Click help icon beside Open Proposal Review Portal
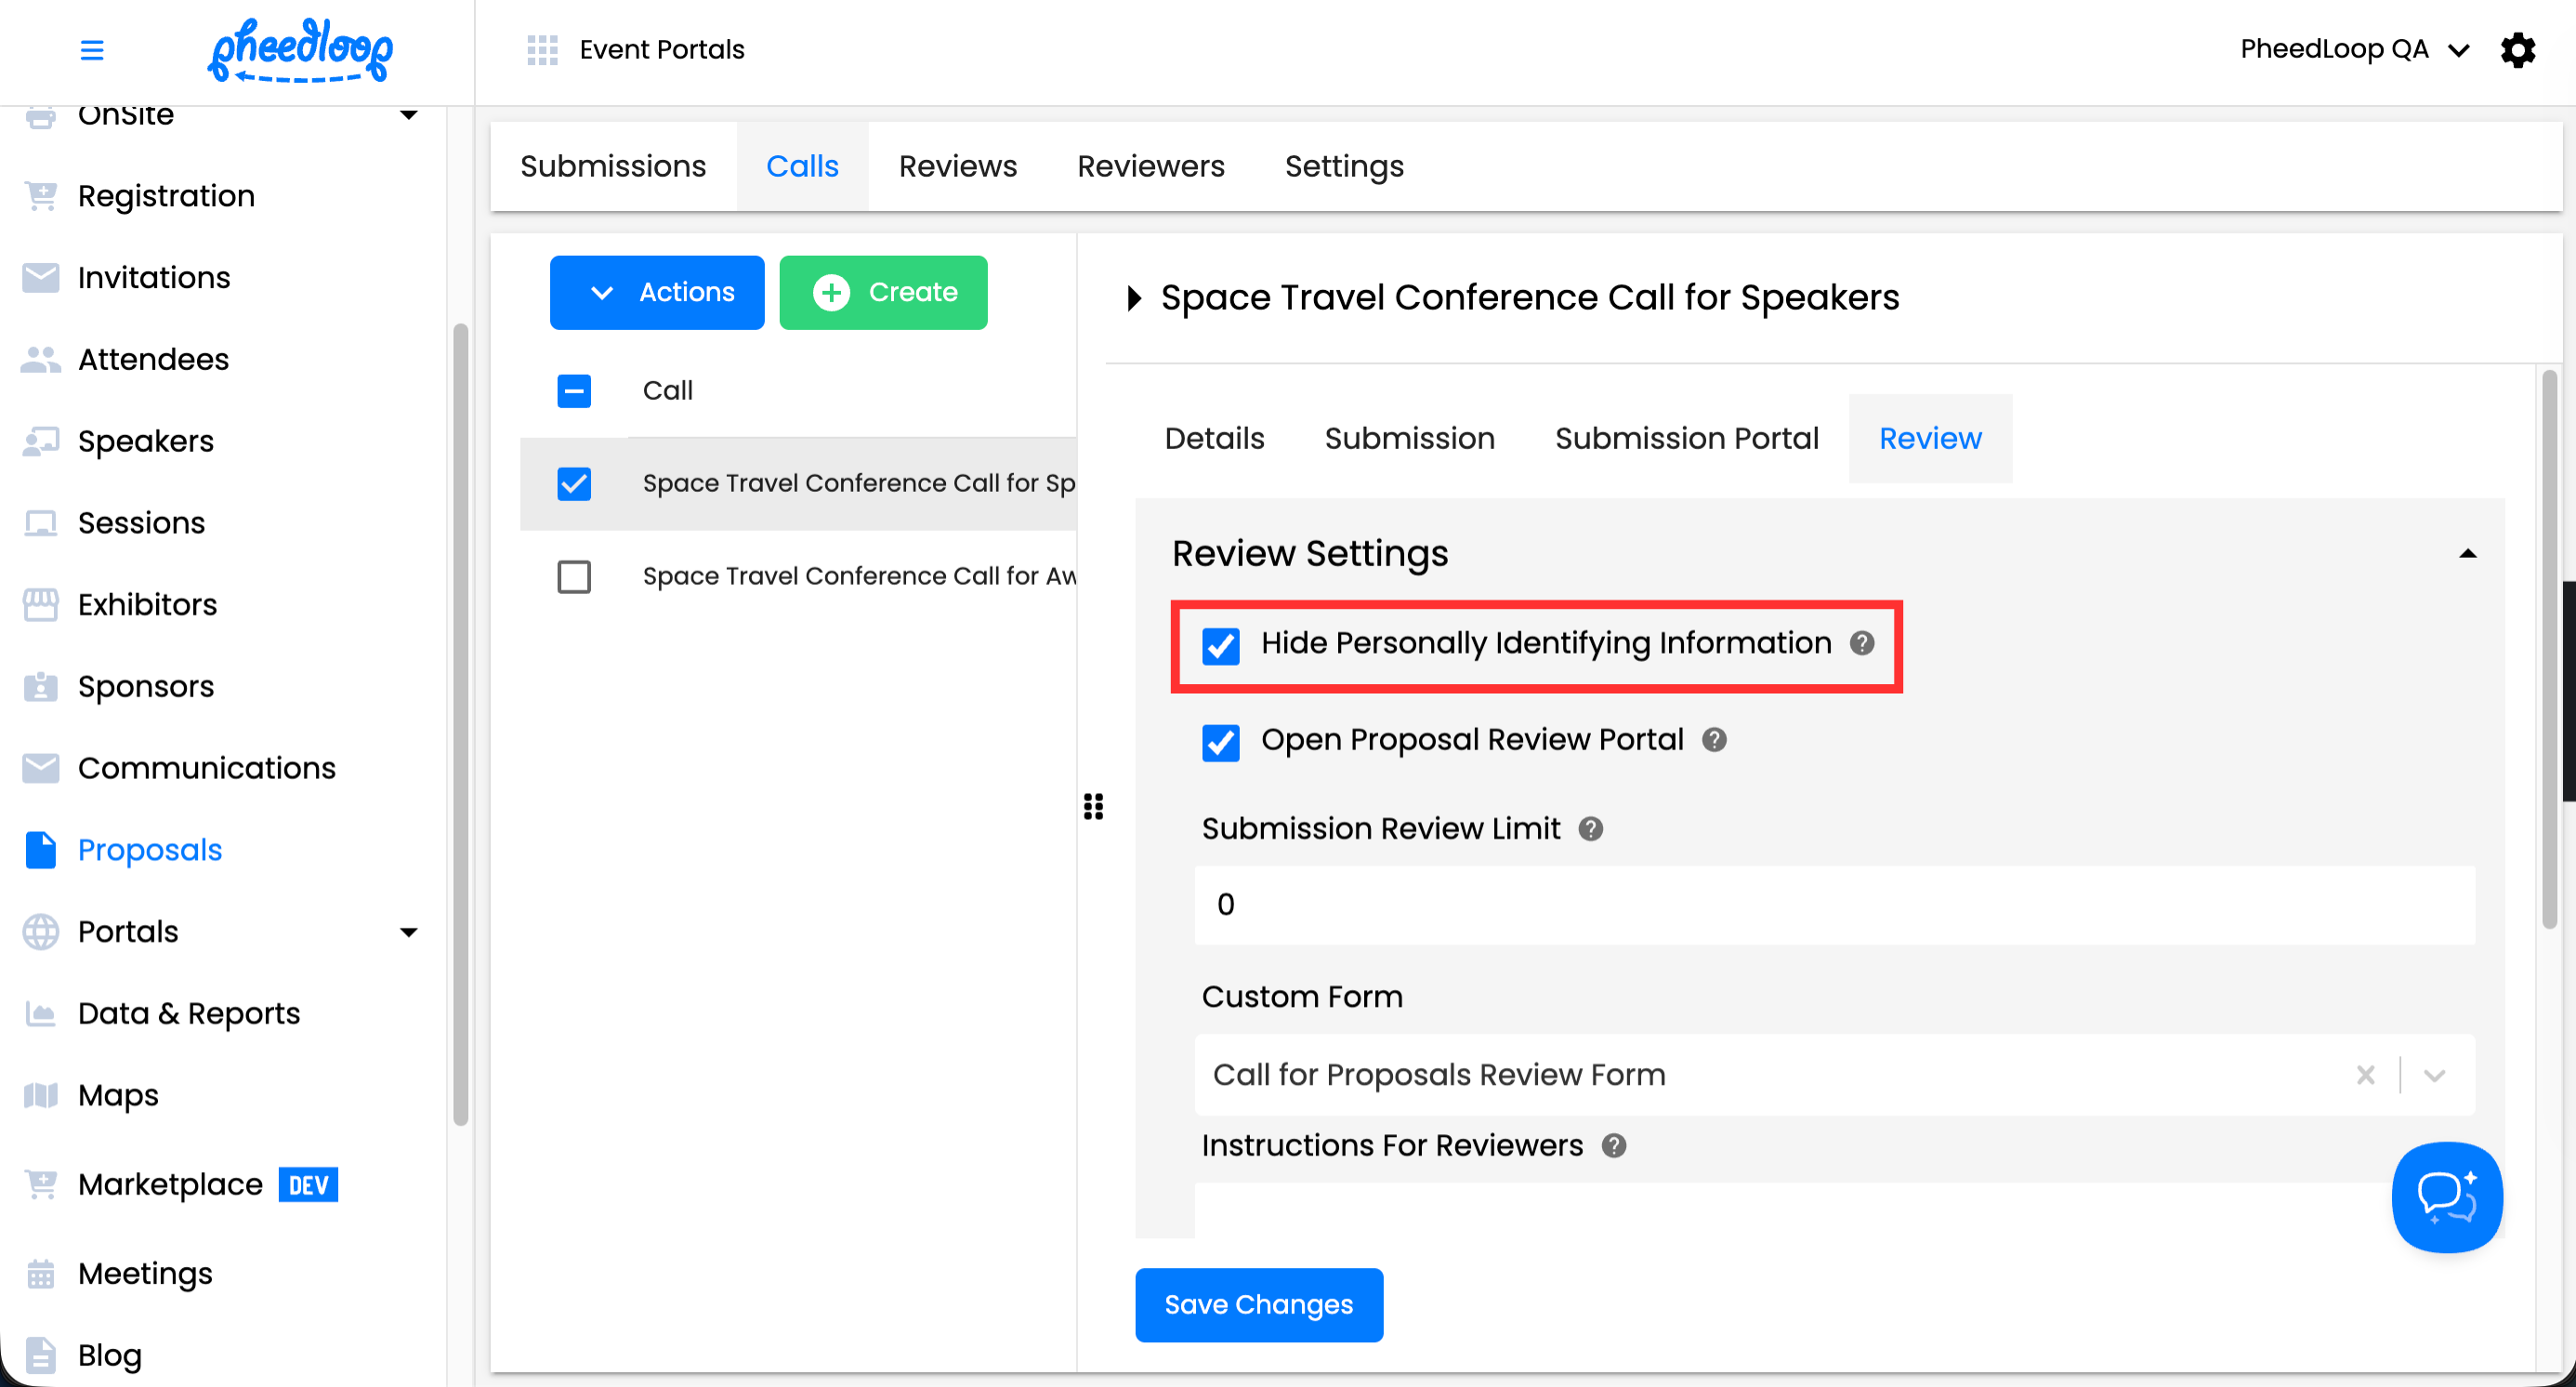Image resolution: width=2576 pixels, height=1387 pixels. tap(1714, 740)
